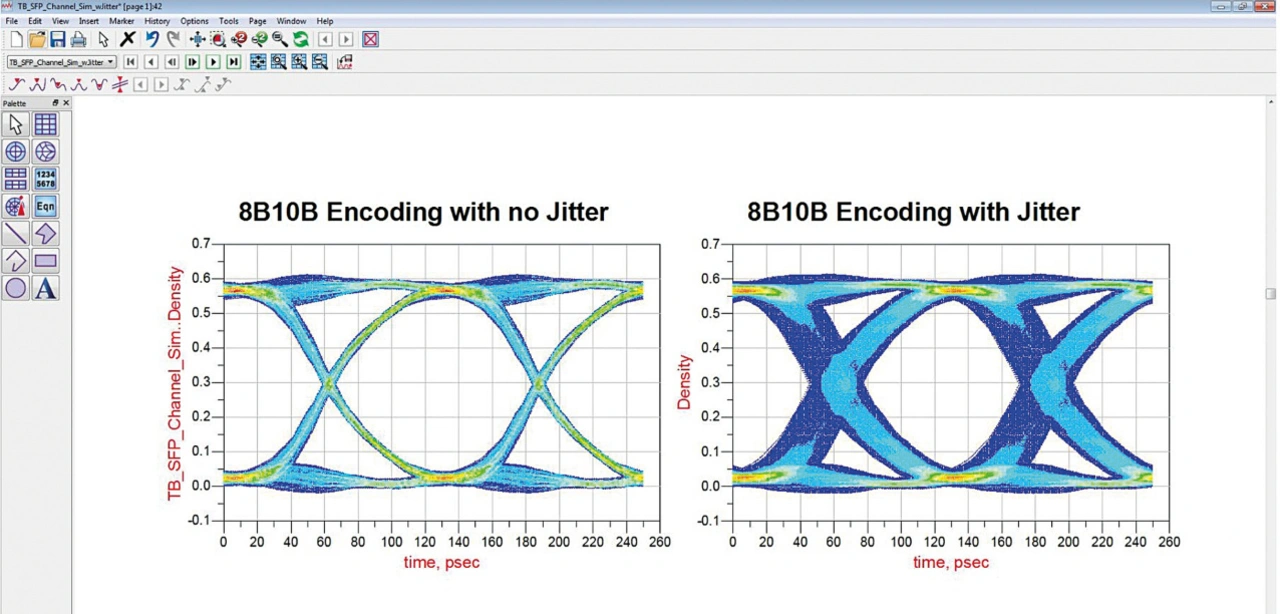Viewport: 1280px width, 614px height.
Task: Open the Marker menu
Action: 121,21
